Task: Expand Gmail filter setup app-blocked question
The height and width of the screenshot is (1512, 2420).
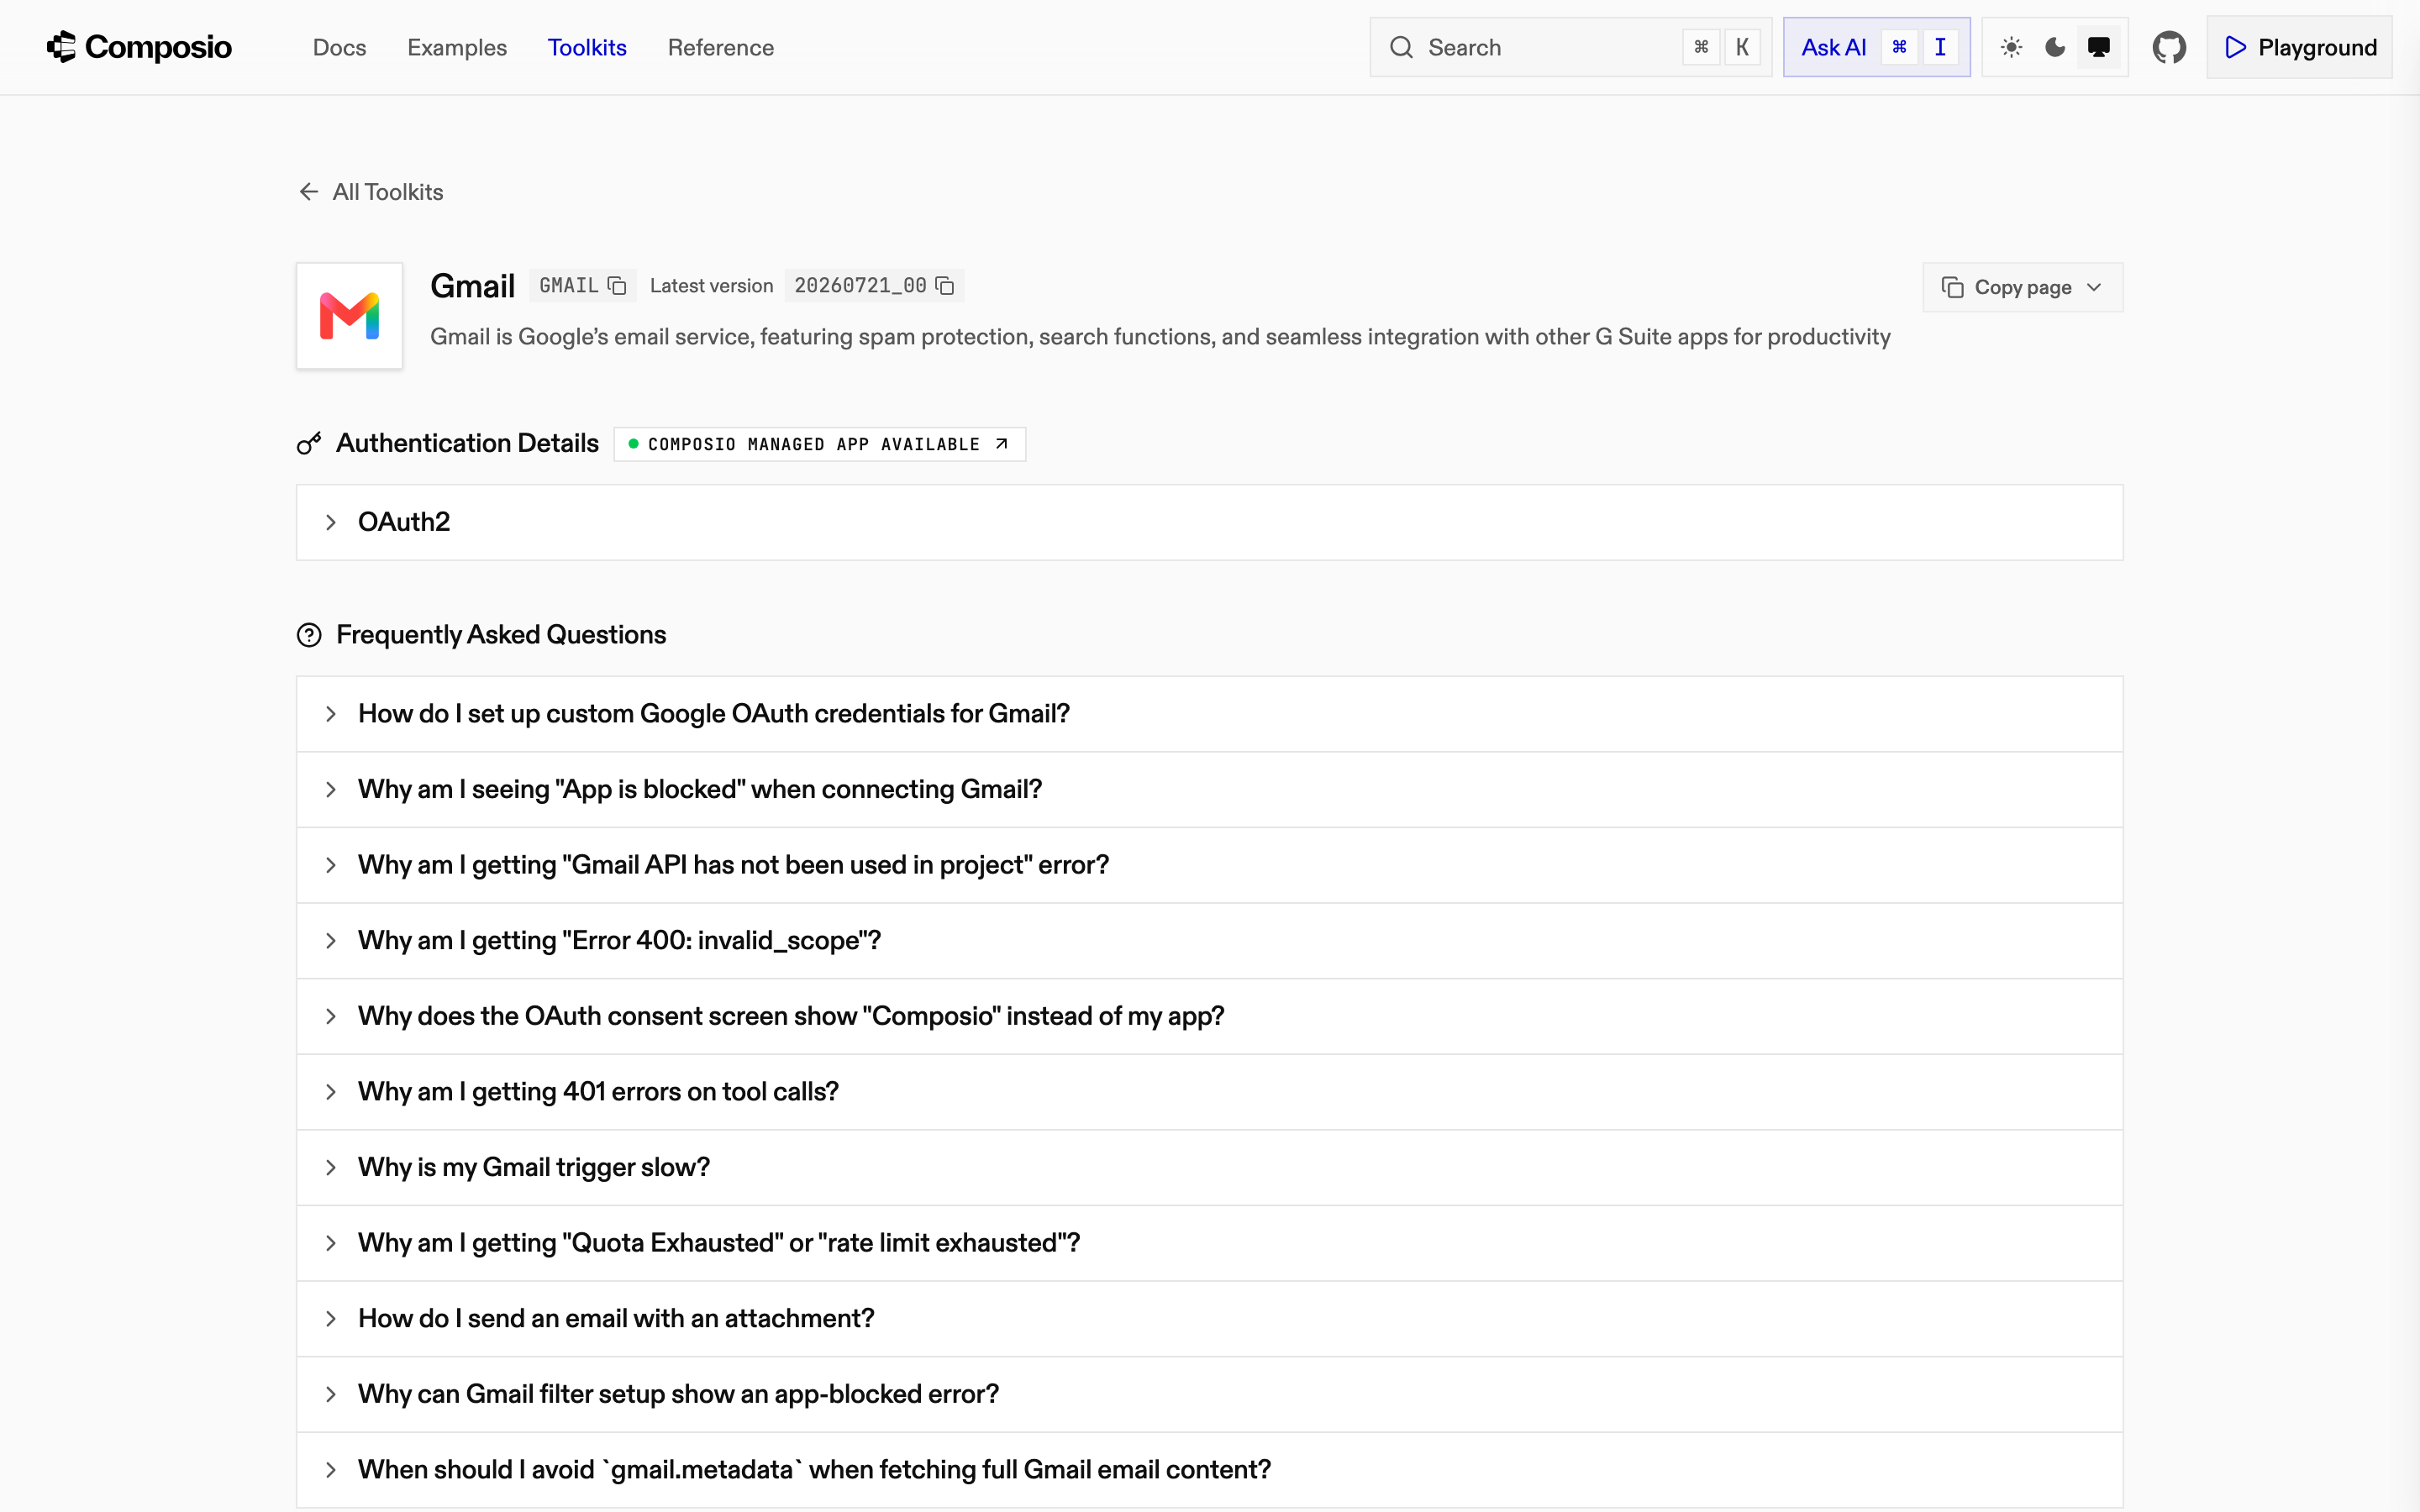Action: (x=1209, y=1394)
